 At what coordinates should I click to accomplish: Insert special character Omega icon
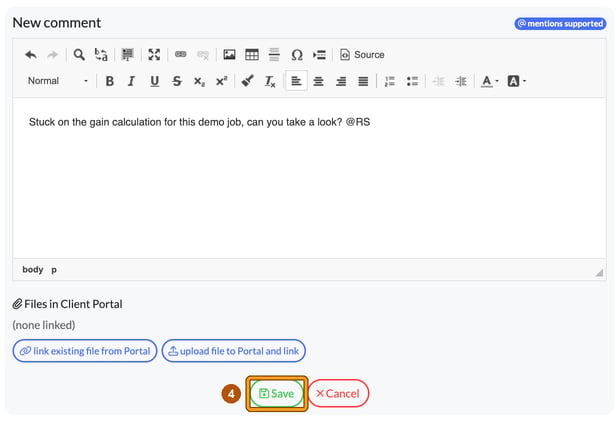297,55
